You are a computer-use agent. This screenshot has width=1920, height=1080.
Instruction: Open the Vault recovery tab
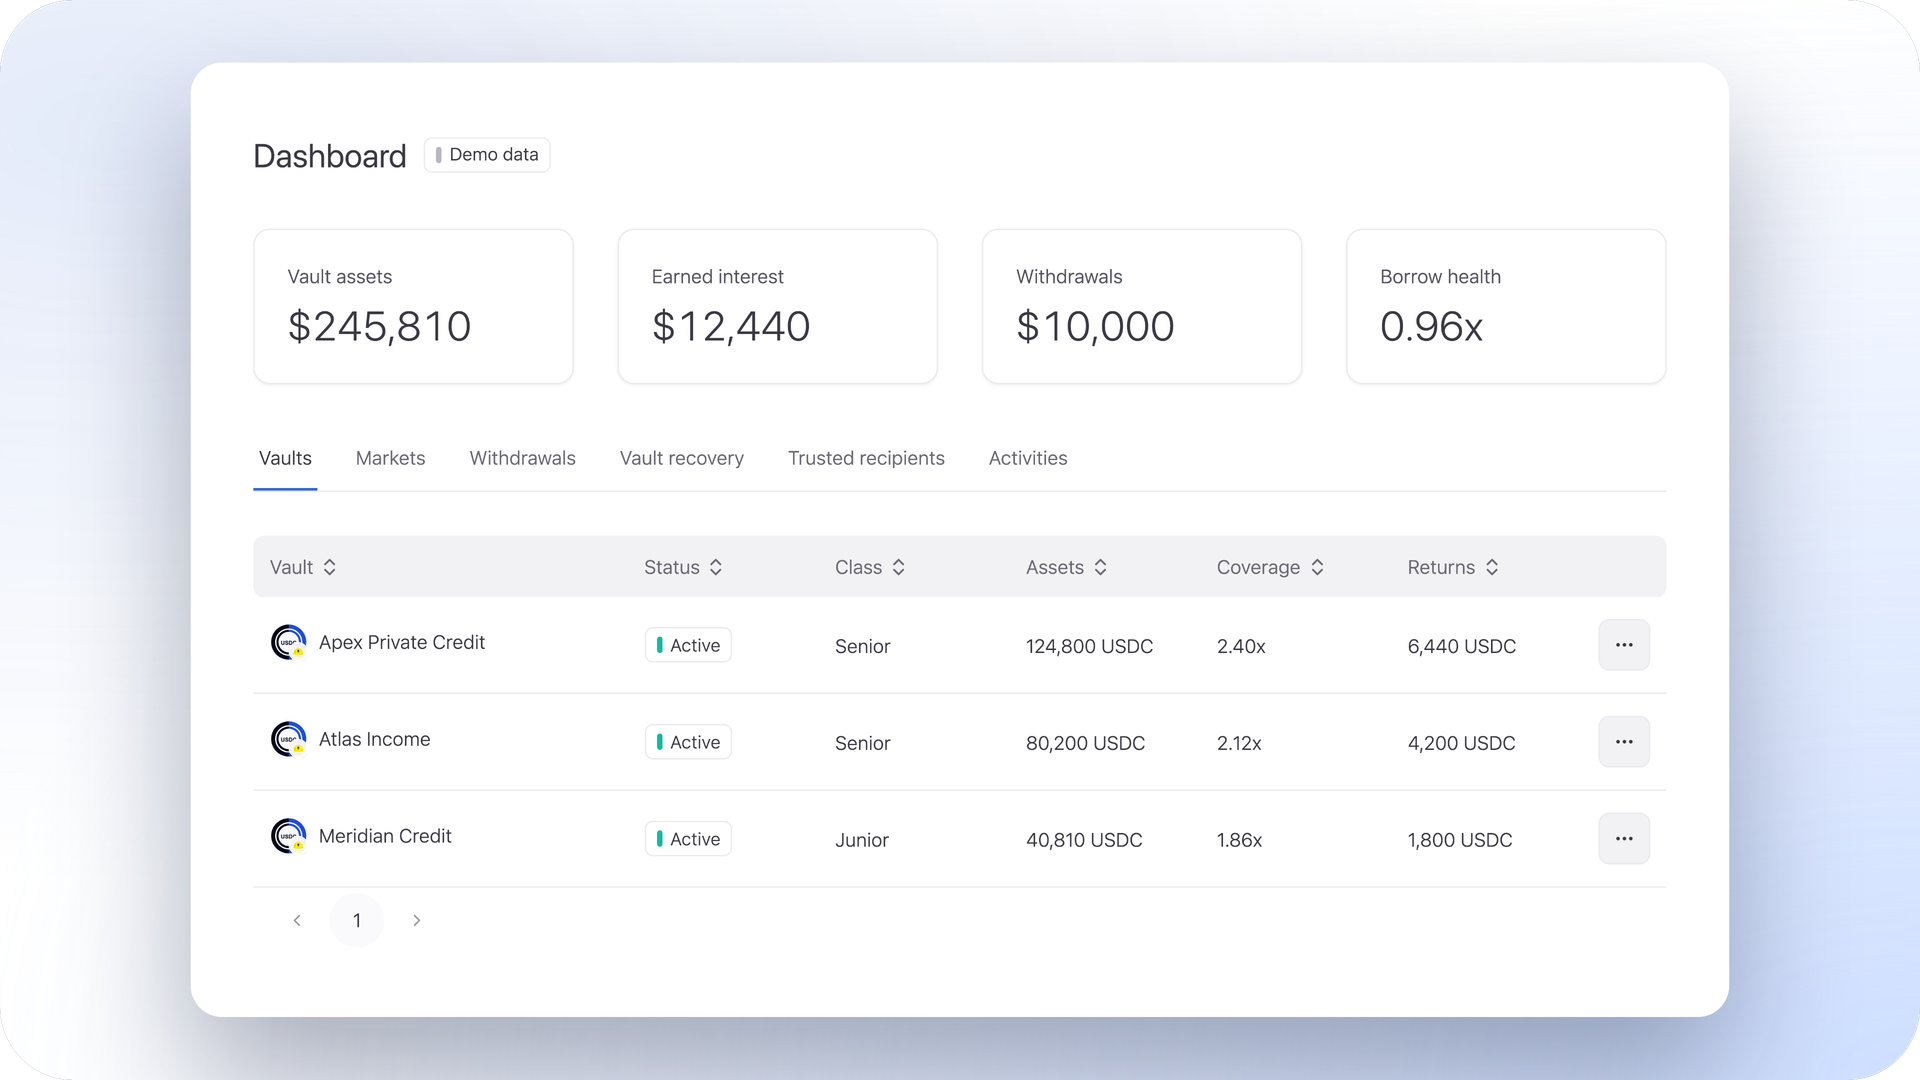tap(682, 458)
